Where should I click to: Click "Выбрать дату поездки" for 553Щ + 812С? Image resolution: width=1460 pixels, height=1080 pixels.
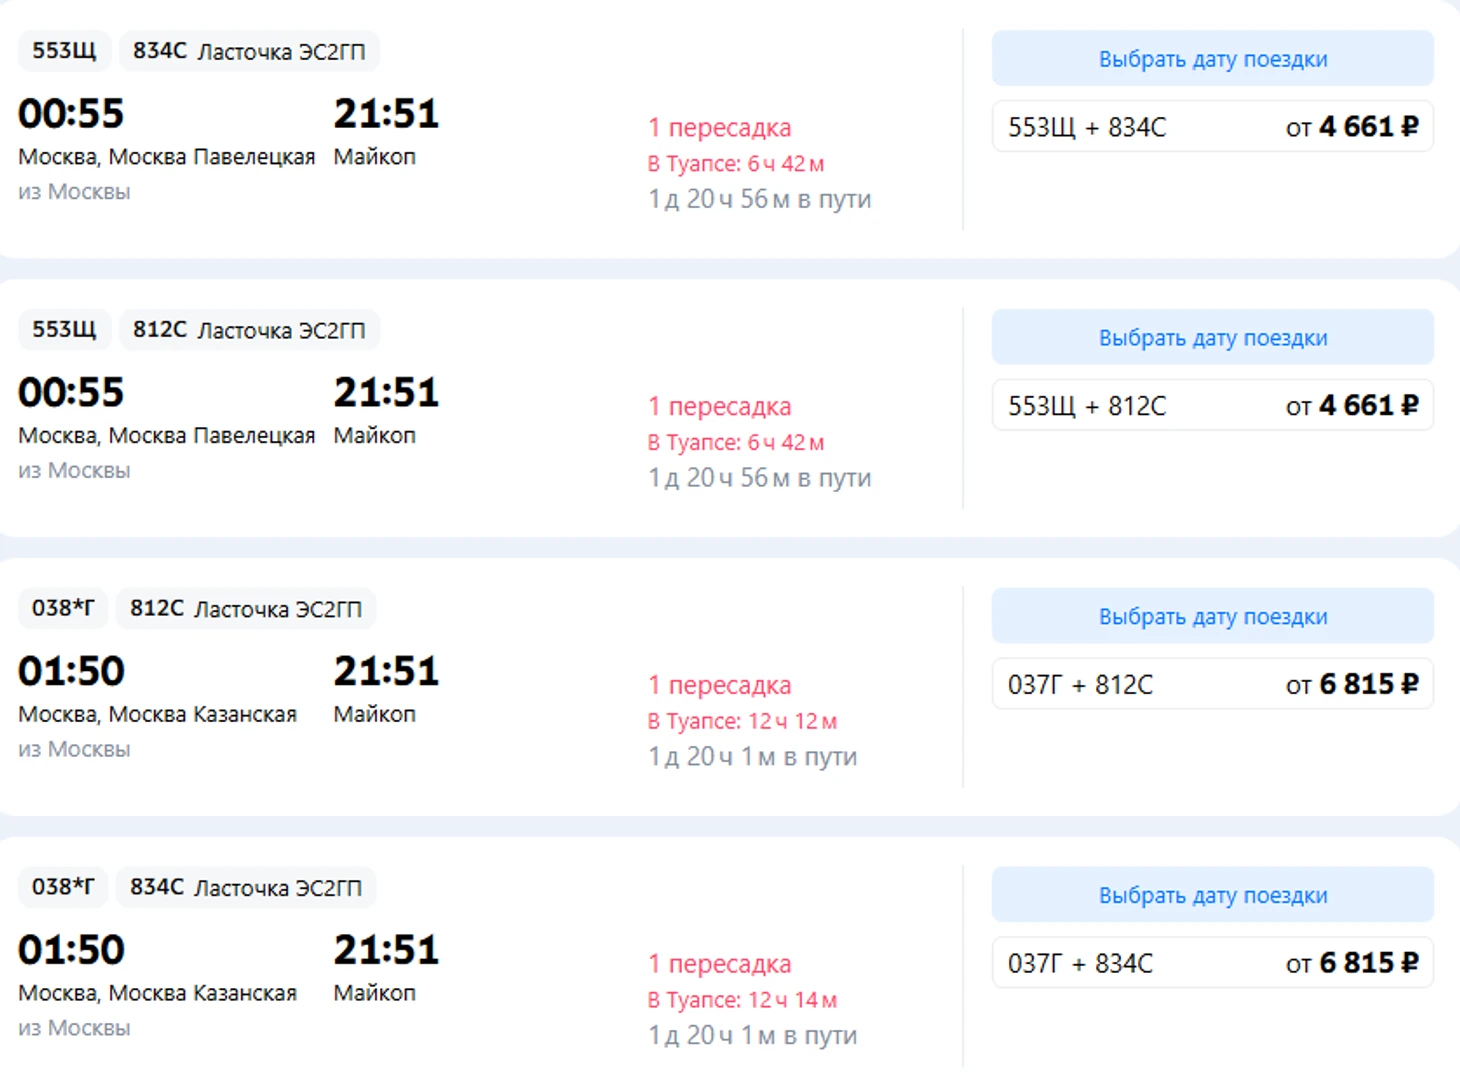1212,338
